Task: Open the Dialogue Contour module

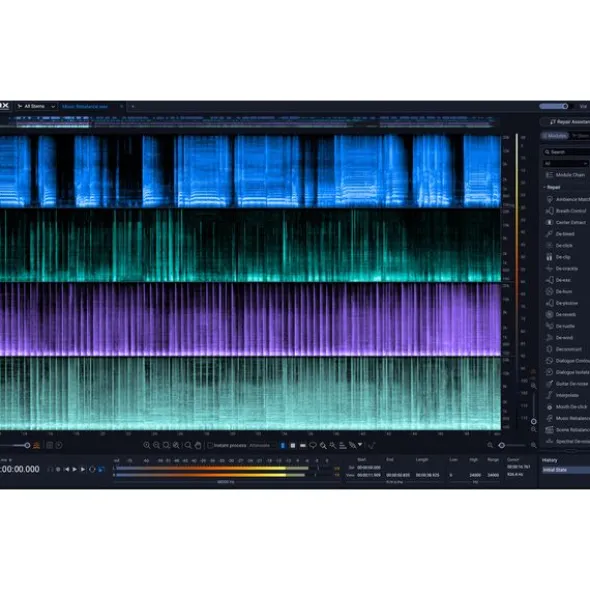Action: (x=568, y=361)
